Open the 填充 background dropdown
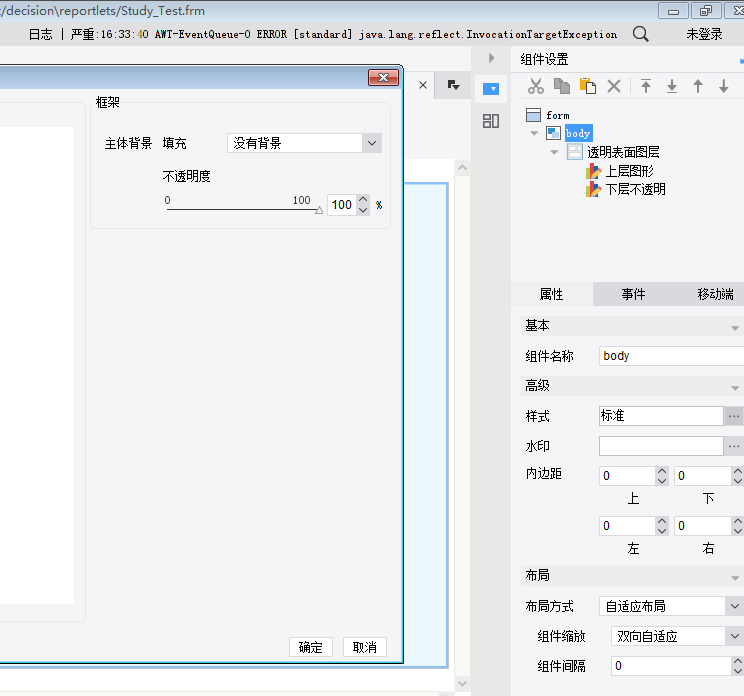744x696 pixels. click(305, 143)
